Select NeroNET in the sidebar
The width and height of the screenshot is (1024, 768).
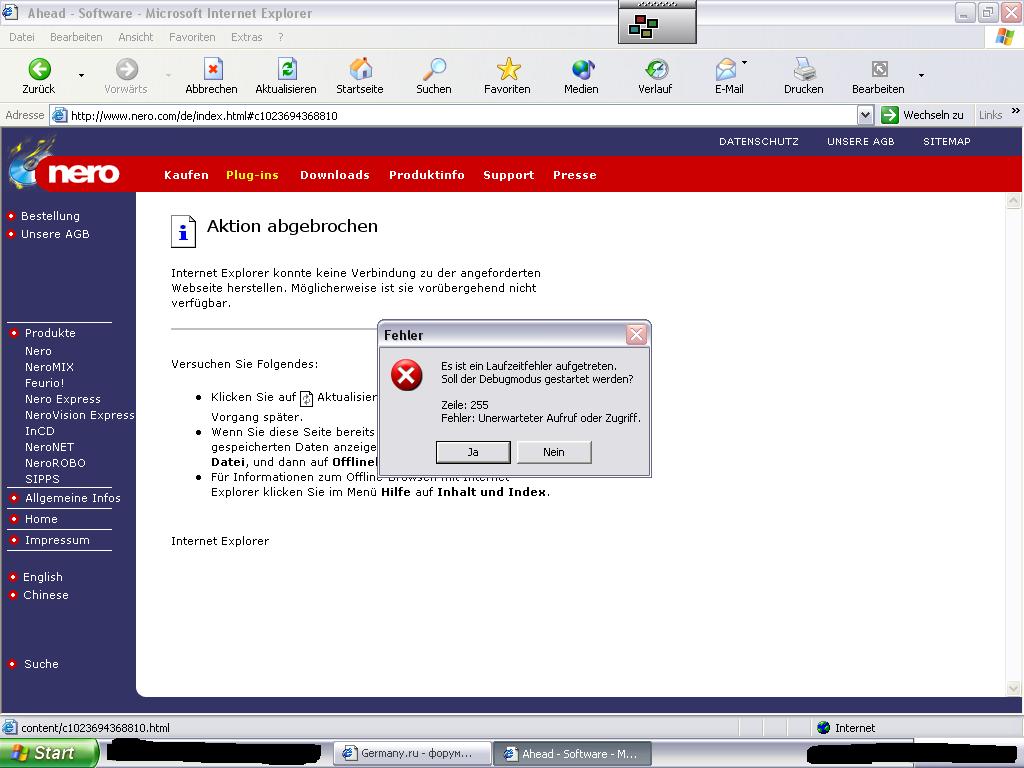(x=50, y=447)
